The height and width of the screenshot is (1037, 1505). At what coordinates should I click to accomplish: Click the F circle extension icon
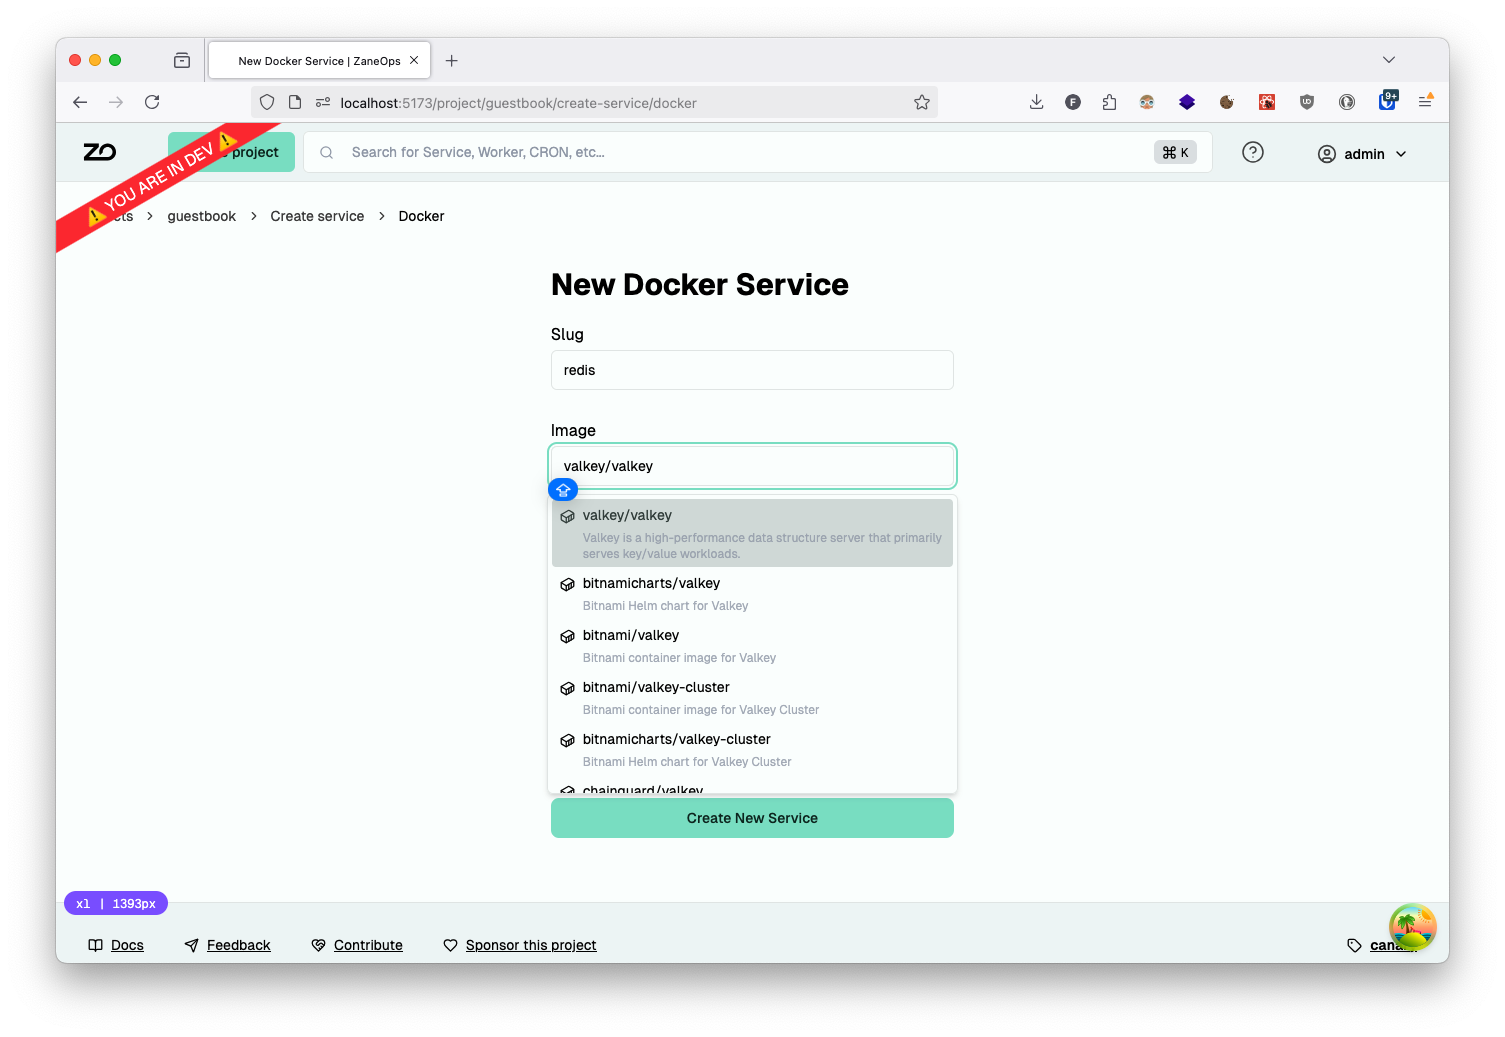[1073, 102]
